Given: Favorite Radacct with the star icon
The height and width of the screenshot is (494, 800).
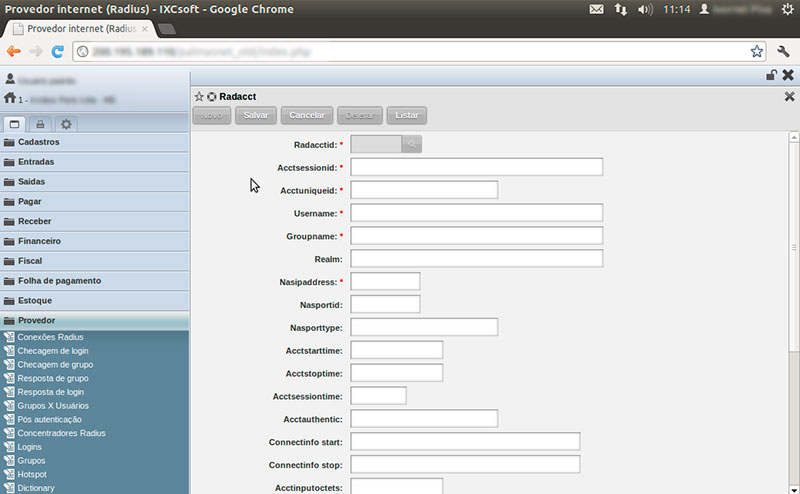Looking at the screenshot, I should pyautogui.click(x=199, y=96).
